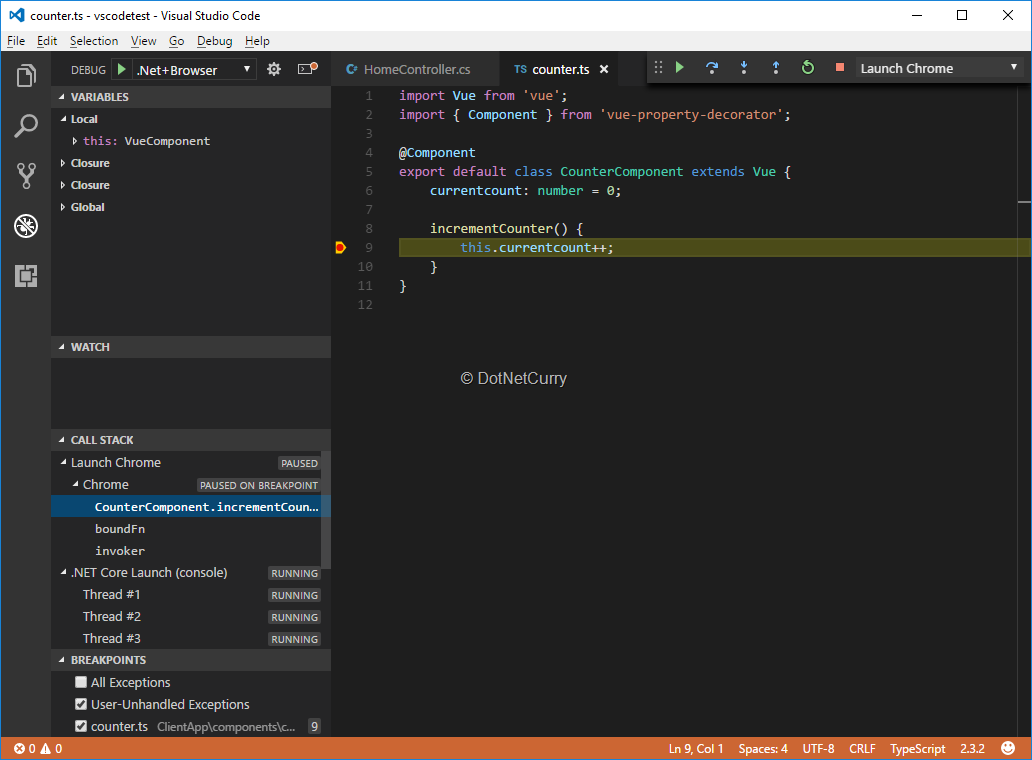Collapse the Chrome thread in call stack

(x=76, y=484)
